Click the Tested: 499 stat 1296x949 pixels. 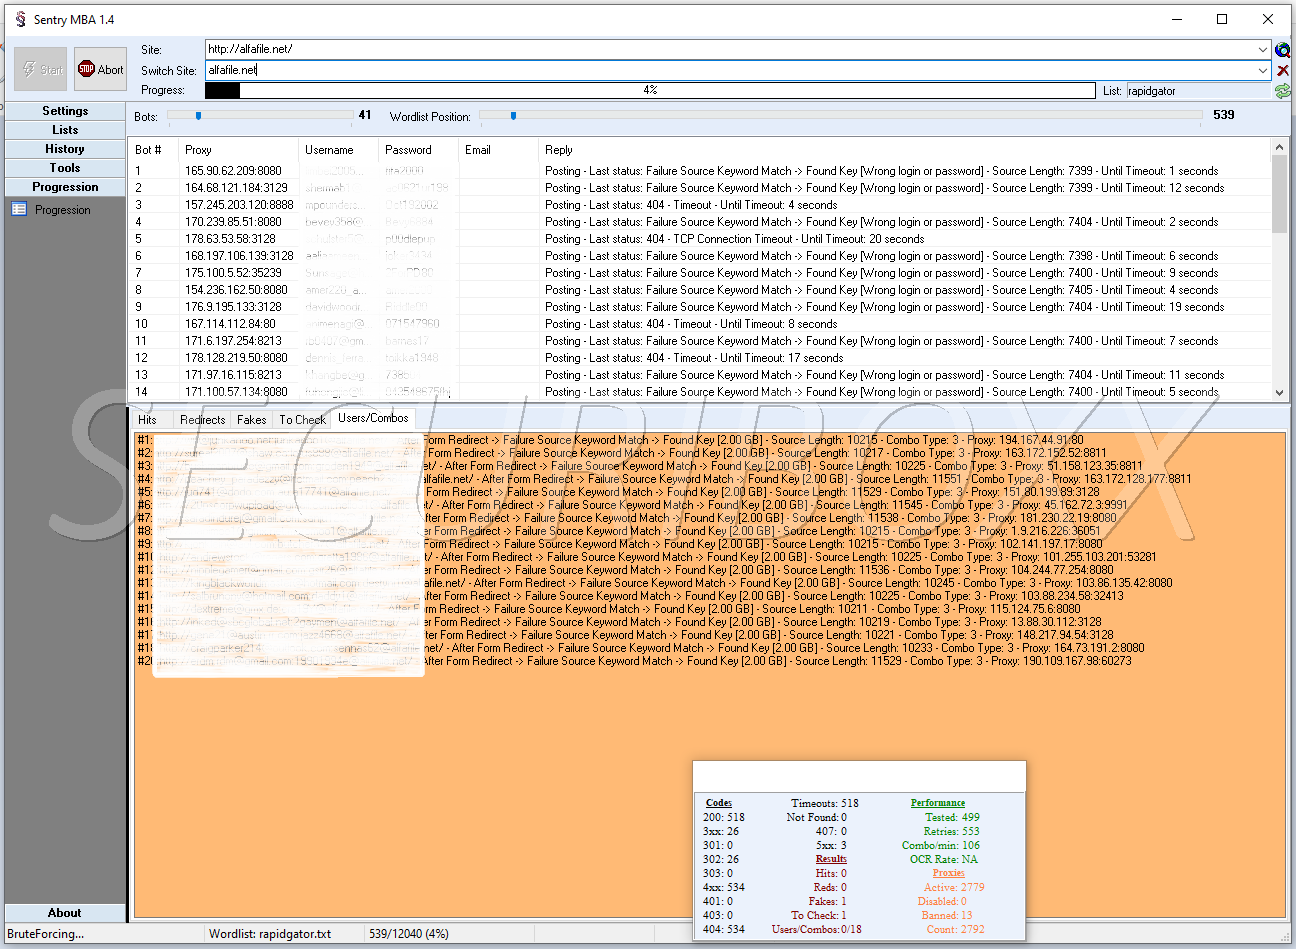(952, 817)
